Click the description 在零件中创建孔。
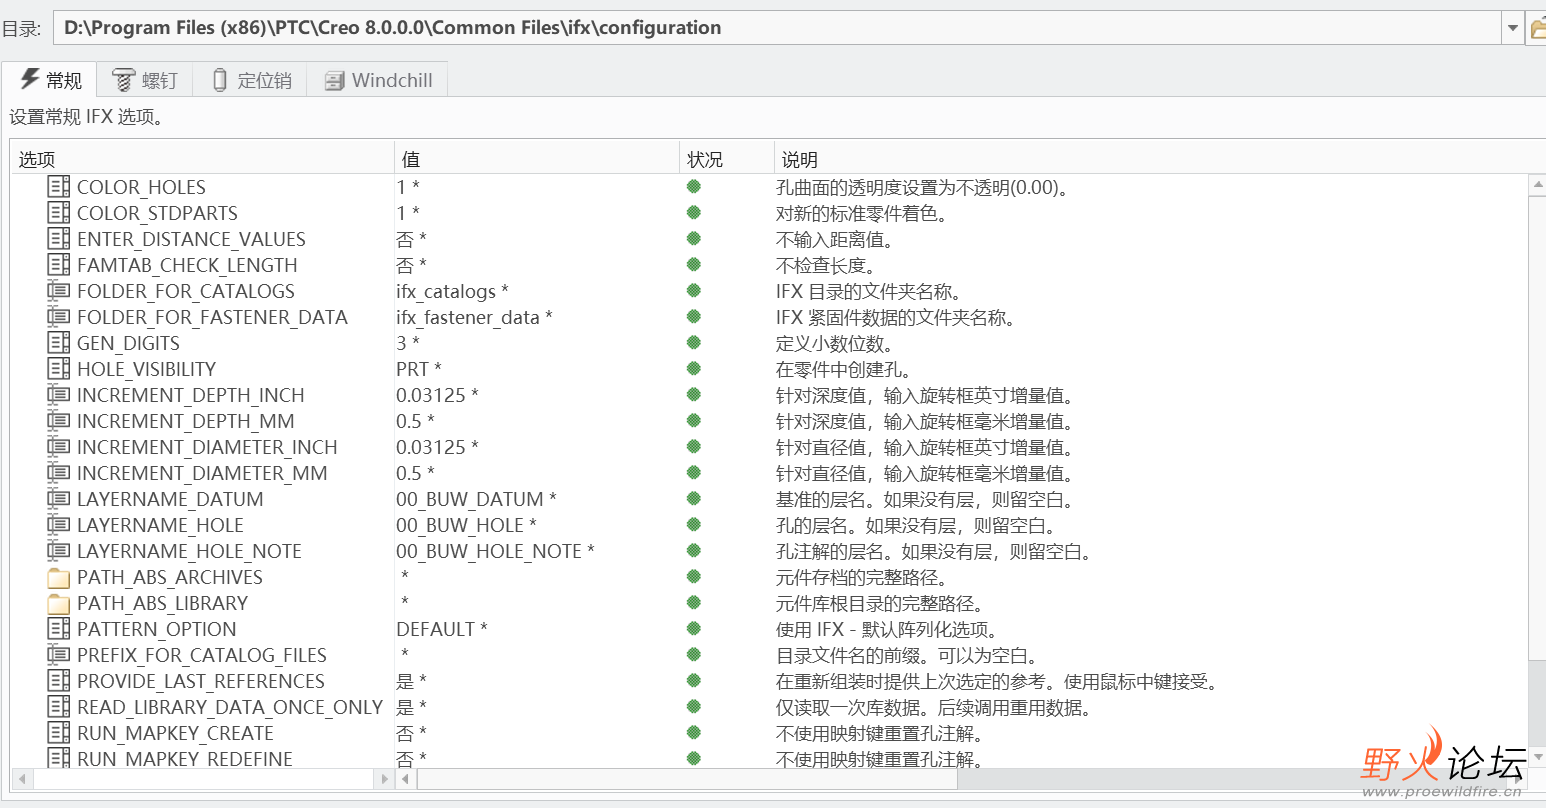Image resolution: width=1546 pixels, height=808 pixels. (847, 369)
